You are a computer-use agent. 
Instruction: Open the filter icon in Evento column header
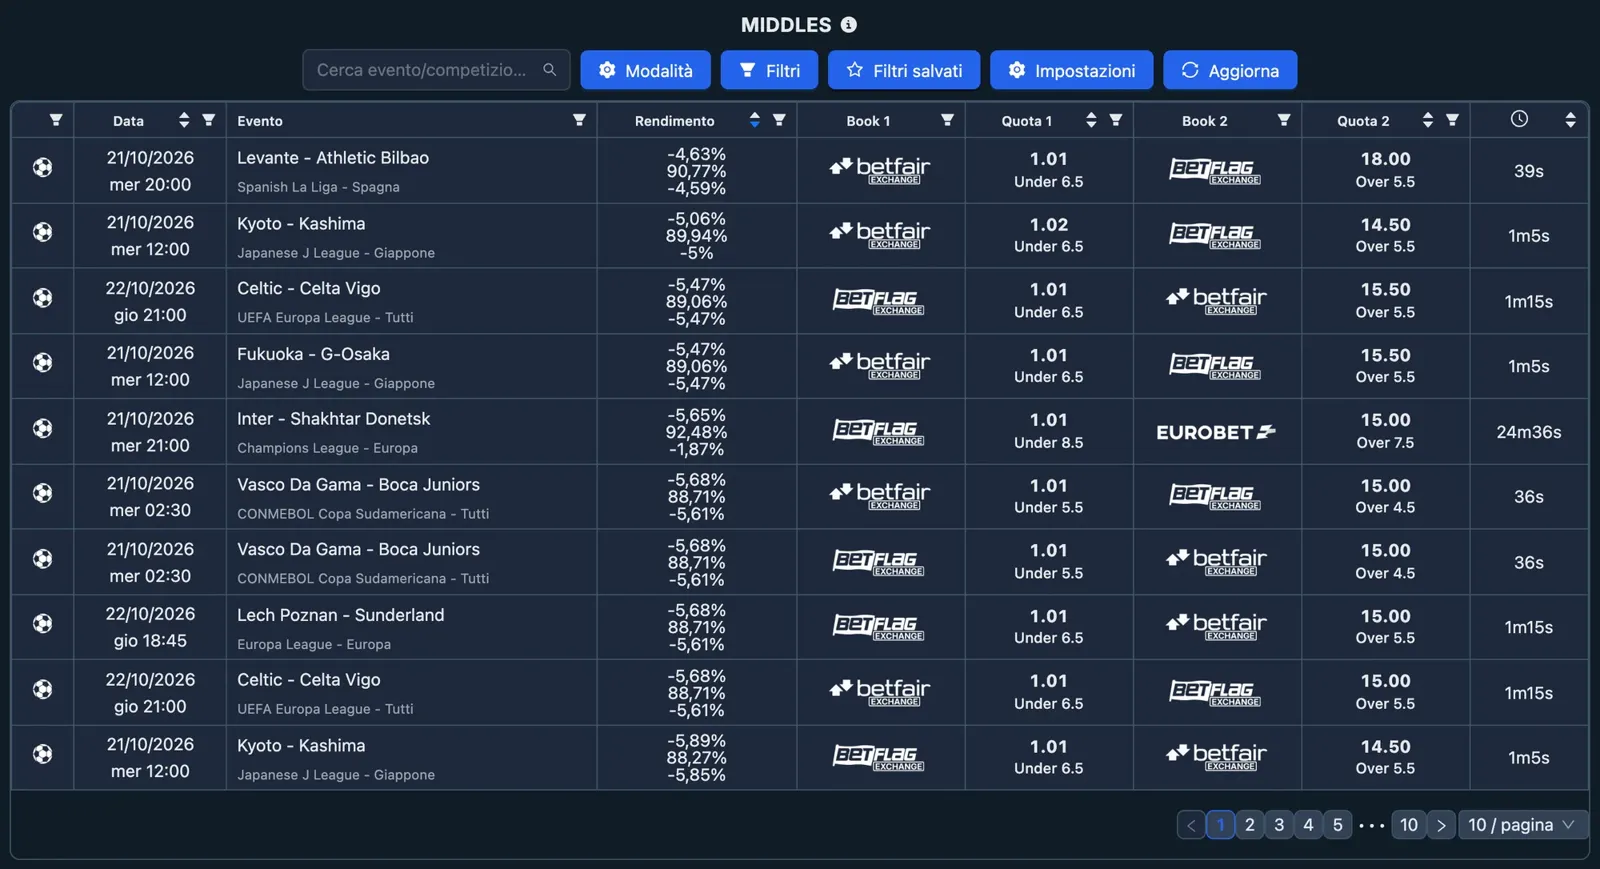coord(579,120)
